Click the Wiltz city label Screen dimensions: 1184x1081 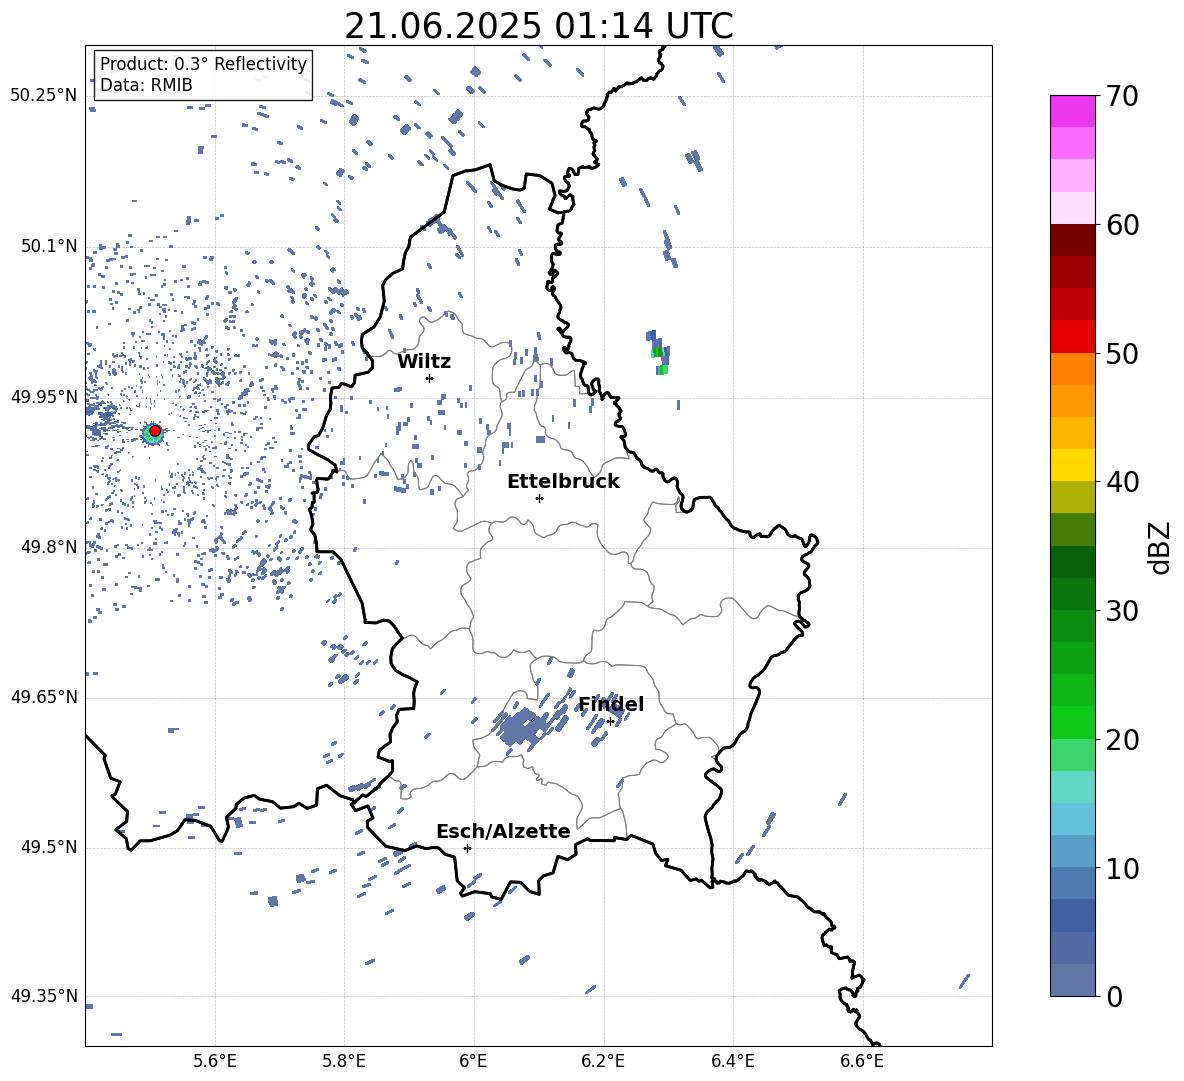click(424, 362)
